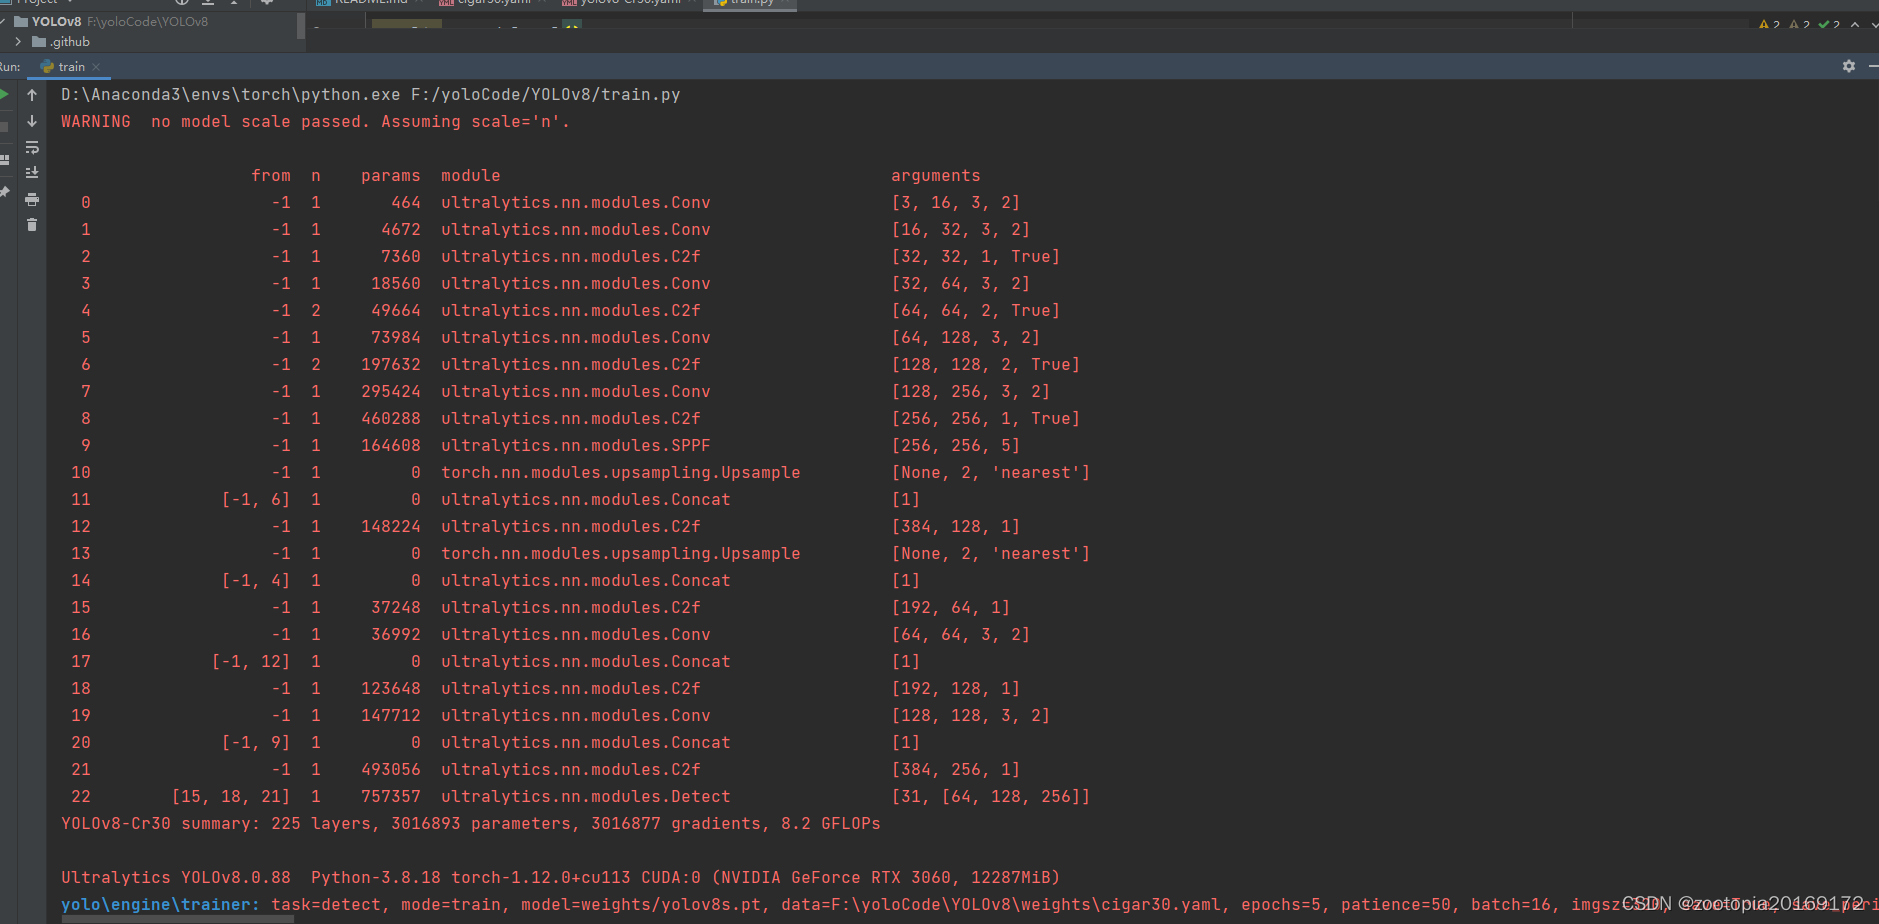1879x924 pixels.
Task: Open F:/yoloCode/YOLOv8/train.py path link
Action: click(x=546, y=95)
